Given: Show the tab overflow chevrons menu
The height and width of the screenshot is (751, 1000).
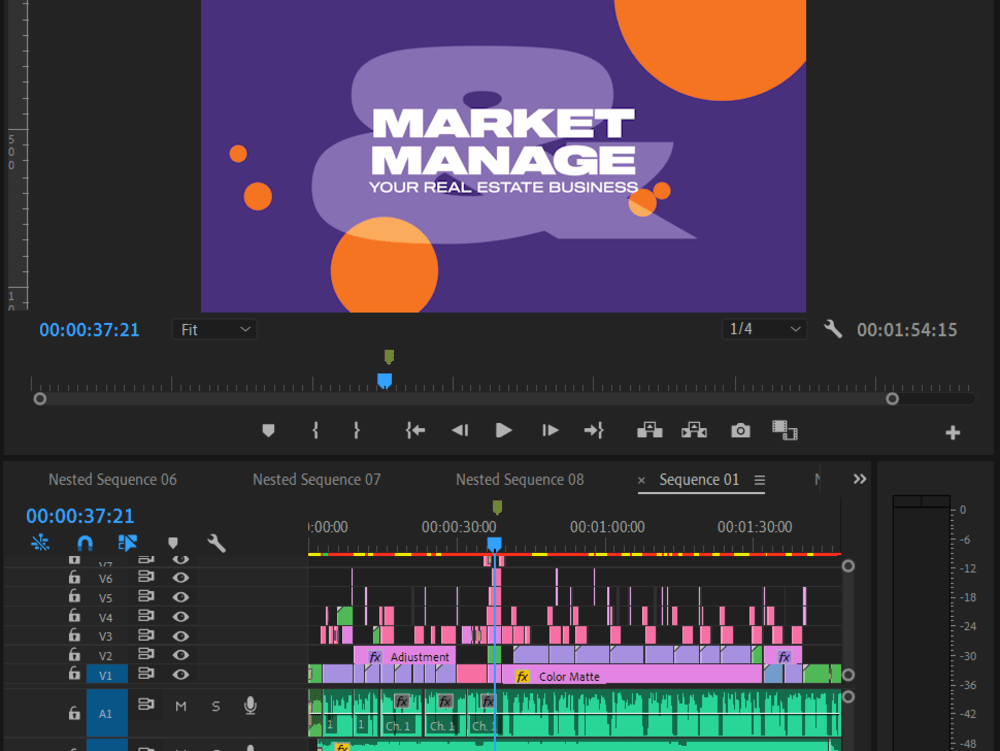Looking at the screenshot, I should tap(860, 479).
